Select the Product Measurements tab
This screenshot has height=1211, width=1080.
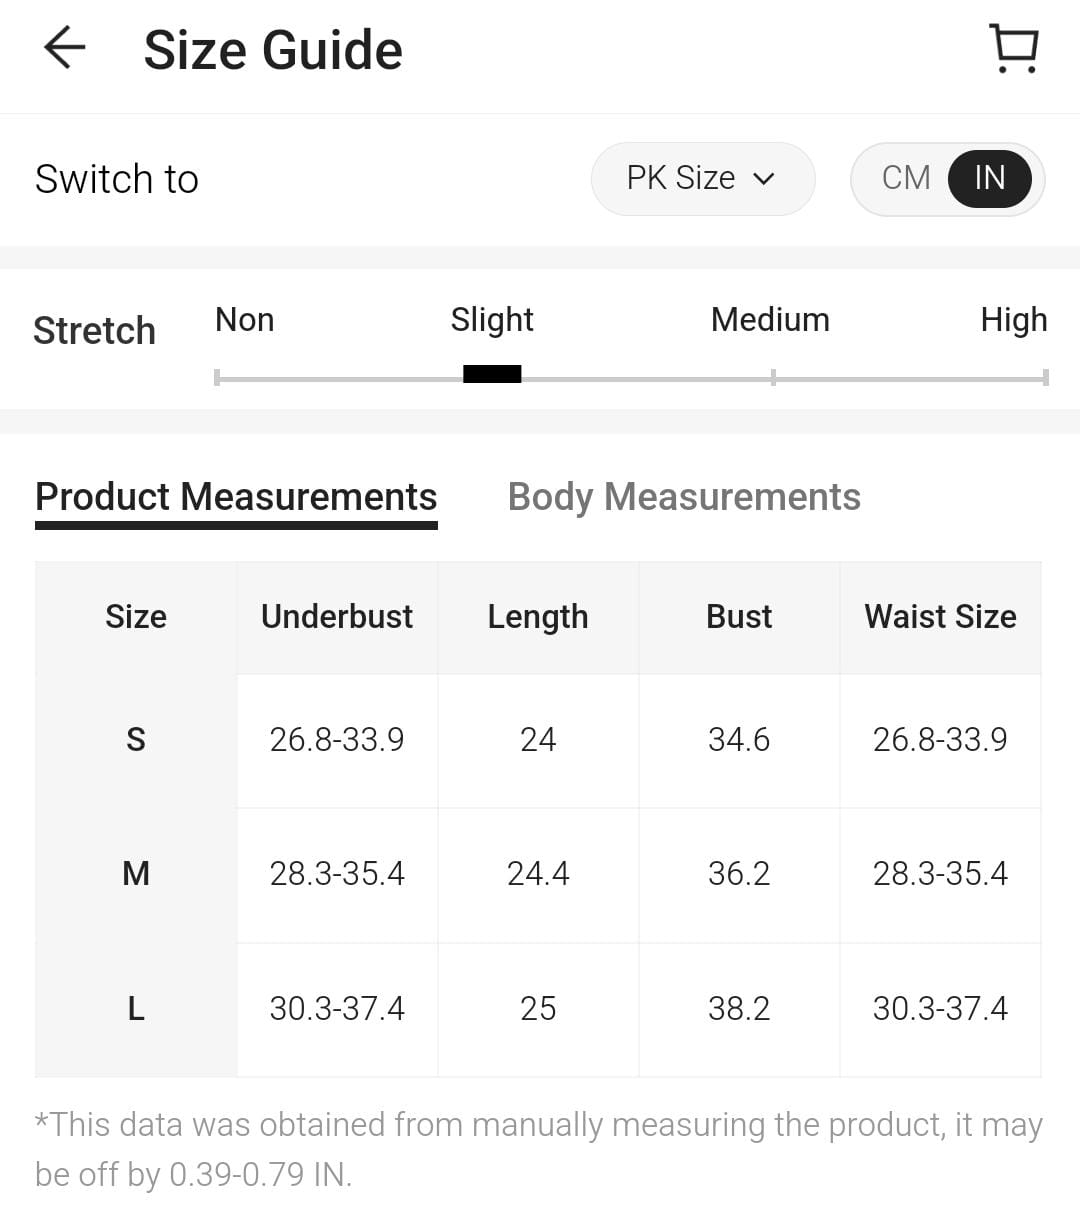click(x=236, y=496)
